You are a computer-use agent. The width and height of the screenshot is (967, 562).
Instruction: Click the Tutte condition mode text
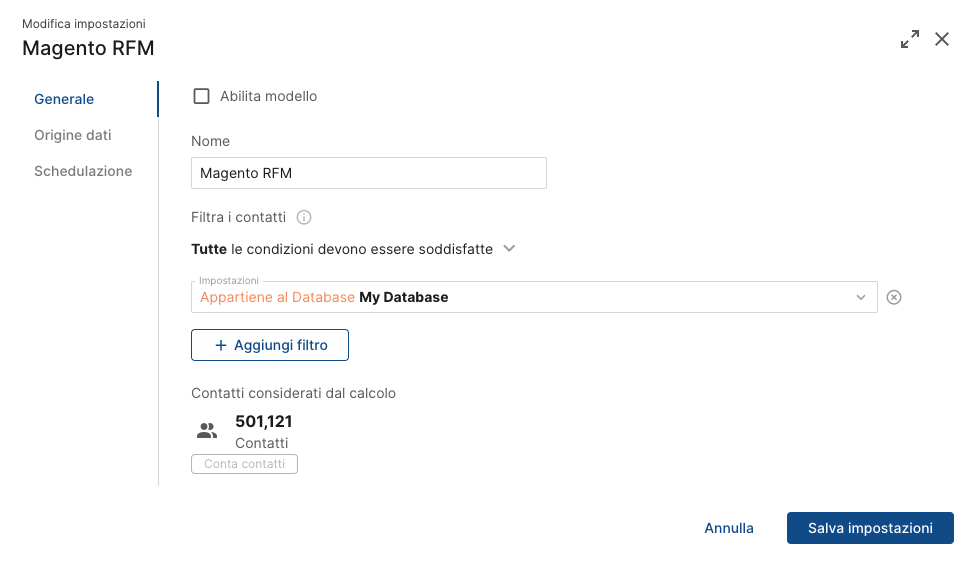209,249
